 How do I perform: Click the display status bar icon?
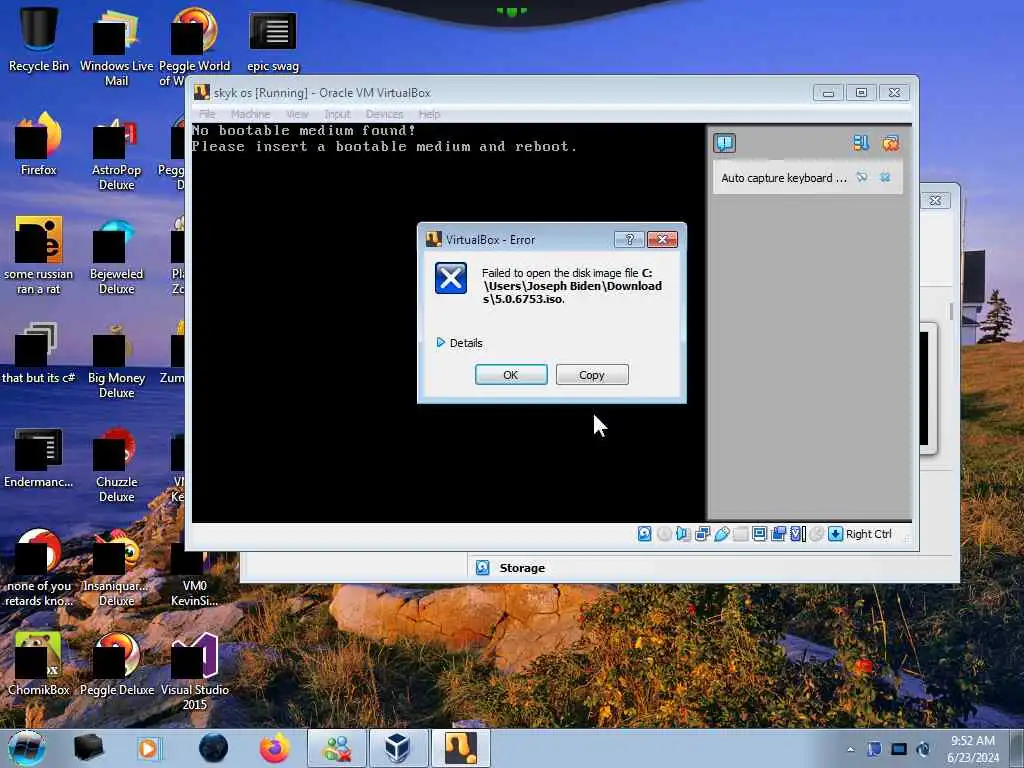click(760, 534)
